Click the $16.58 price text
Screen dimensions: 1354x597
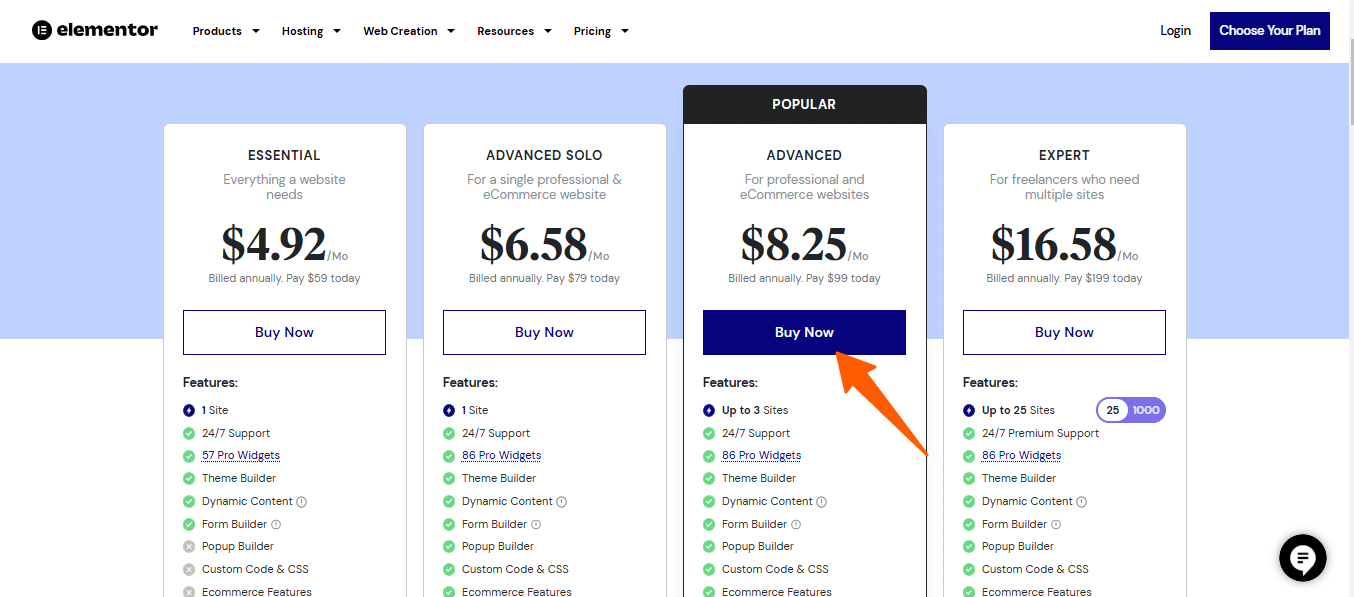(x=1053, y=244)
